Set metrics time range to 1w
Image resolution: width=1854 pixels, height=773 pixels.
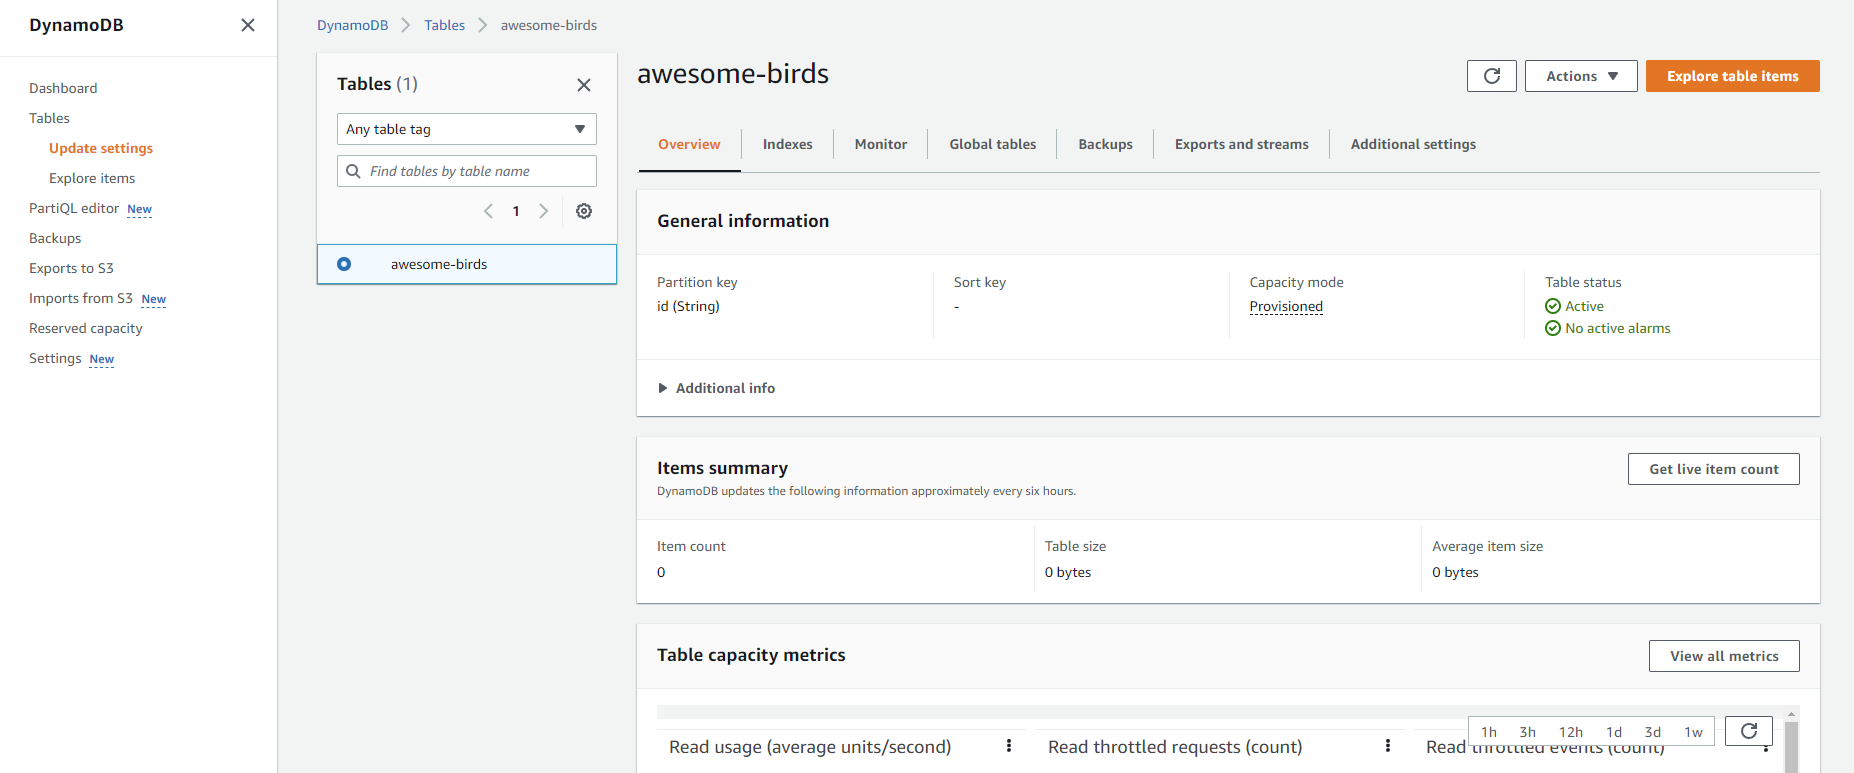click(1693, 732)
